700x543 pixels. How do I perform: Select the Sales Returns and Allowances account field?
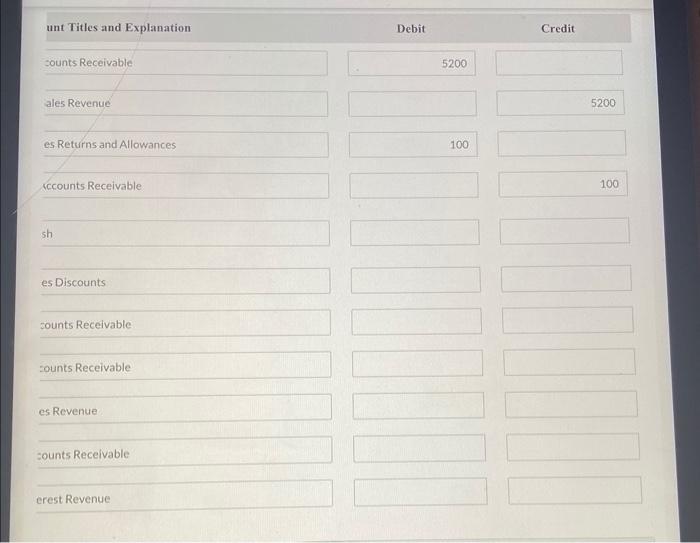(186, 145)
